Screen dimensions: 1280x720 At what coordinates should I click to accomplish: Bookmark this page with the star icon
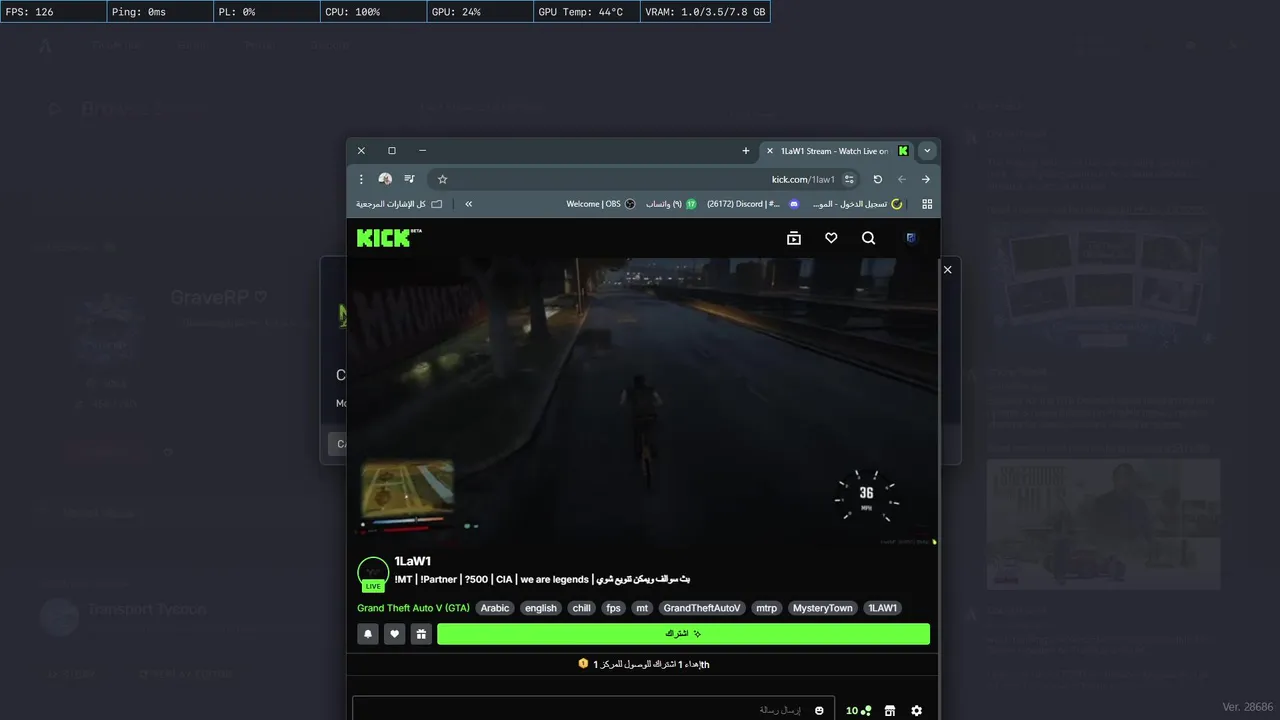click(x=443, y=179)
